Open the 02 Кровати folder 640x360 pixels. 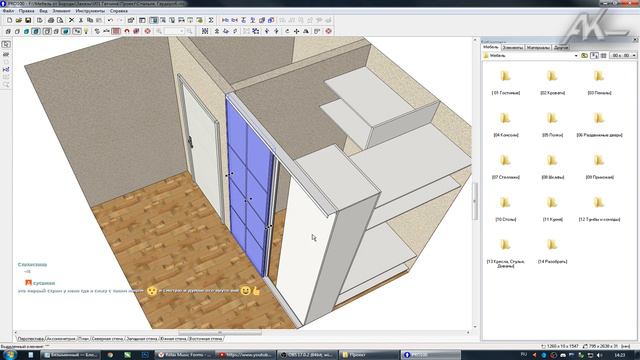pyautogui.click(x=553, y=82)
